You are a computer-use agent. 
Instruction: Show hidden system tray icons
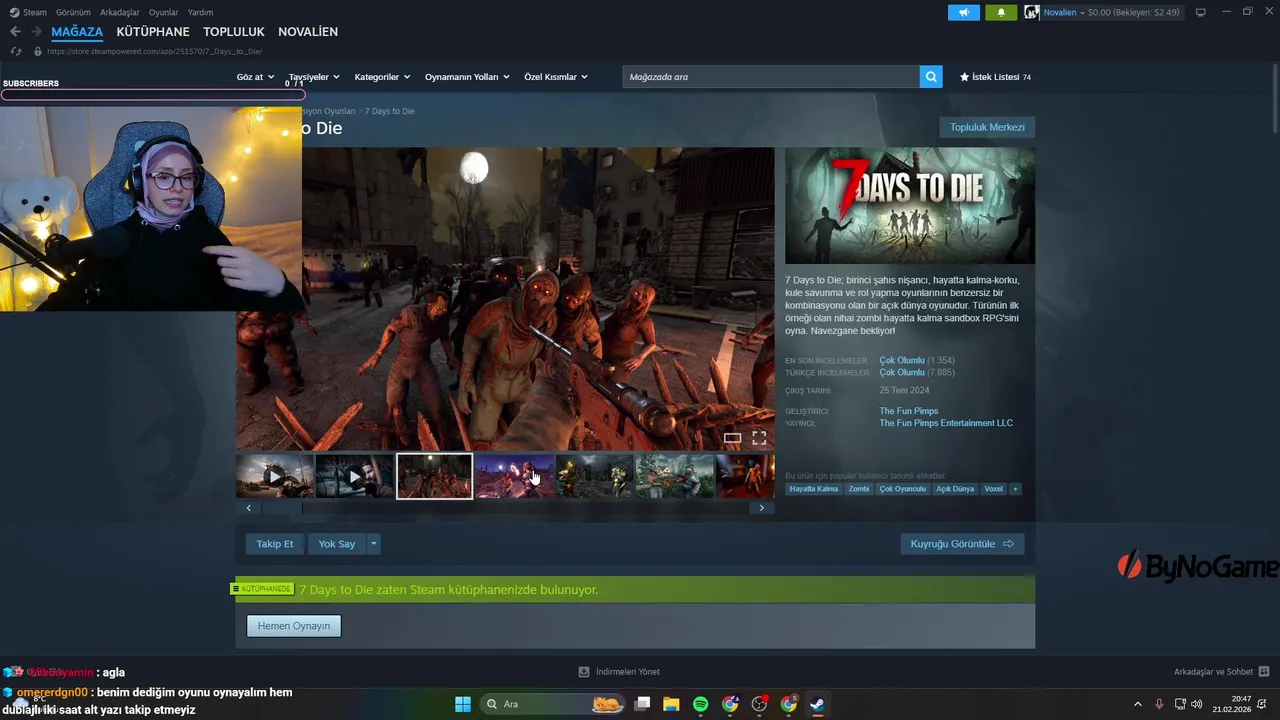[x=1137, y=704]
